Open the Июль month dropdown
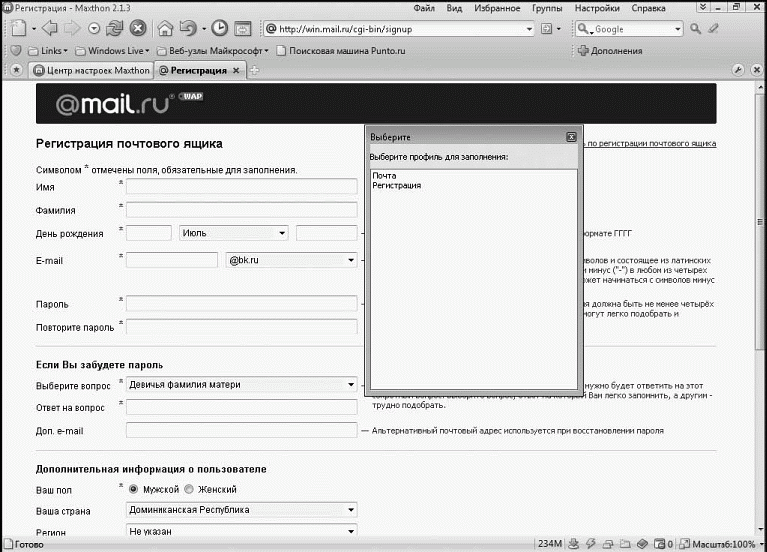The height and width of the screenshot is (552, 767). tap(234, 233)
